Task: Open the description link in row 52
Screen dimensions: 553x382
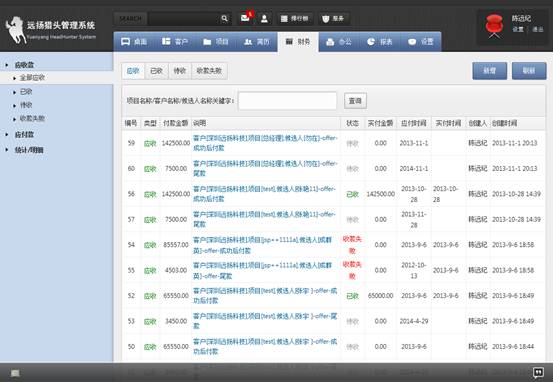Action: coord(265,296)
